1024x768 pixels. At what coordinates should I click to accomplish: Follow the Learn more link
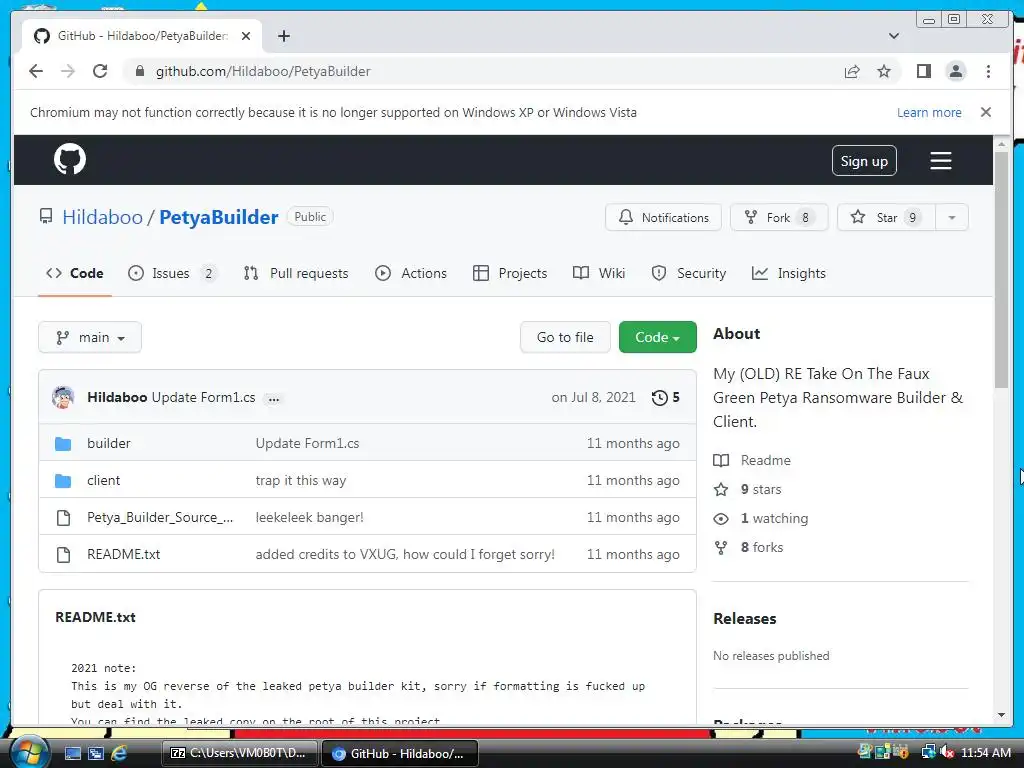pyautogui.click(x=929, y=112)
